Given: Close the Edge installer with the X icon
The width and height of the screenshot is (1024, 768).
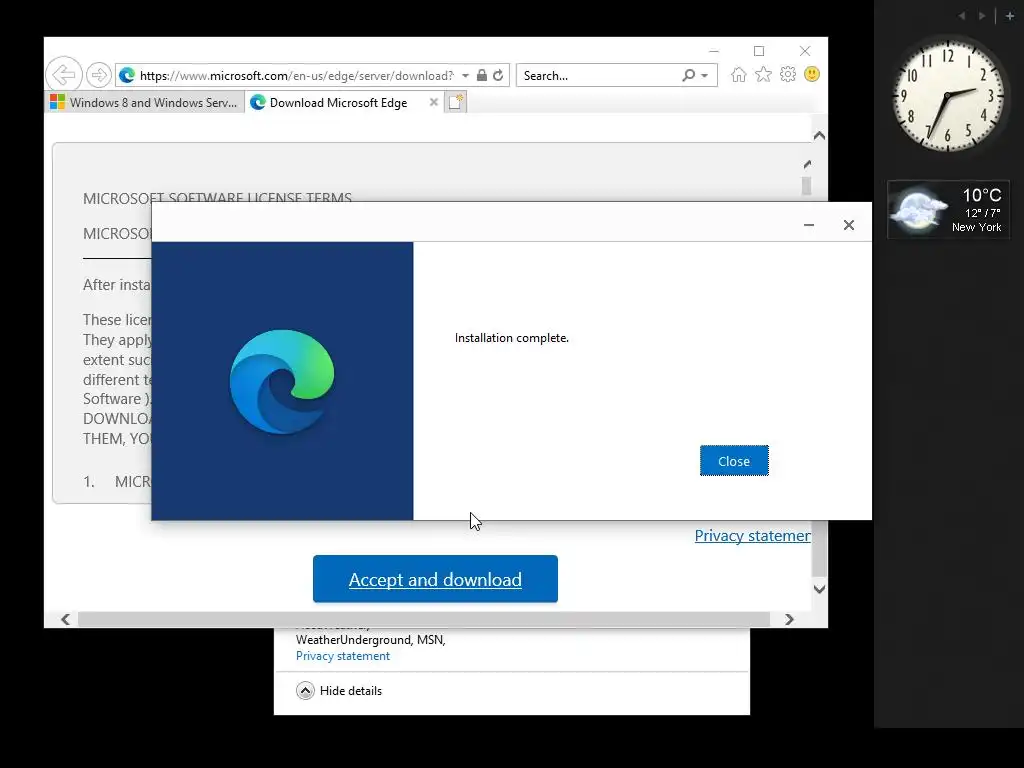Looking at the screenshot, I should 848,225.
